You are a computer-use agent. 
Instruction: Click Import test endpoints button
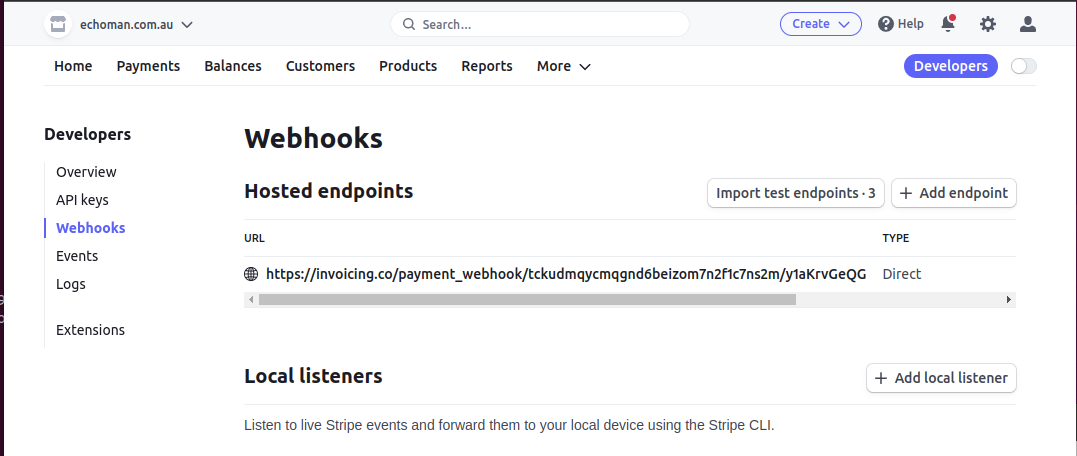tap(795, 193)
